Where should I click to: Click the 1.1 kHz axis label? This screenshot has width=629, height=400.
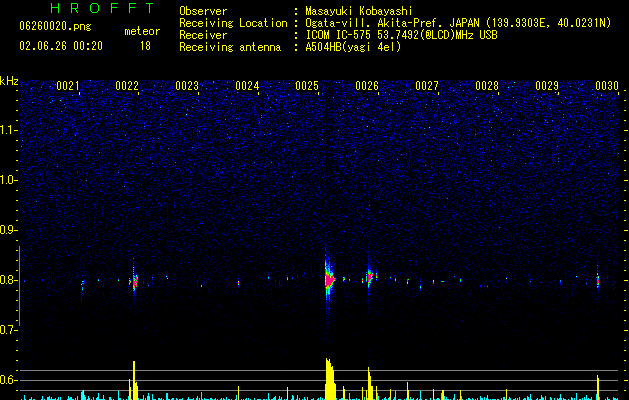click(9, 130)
